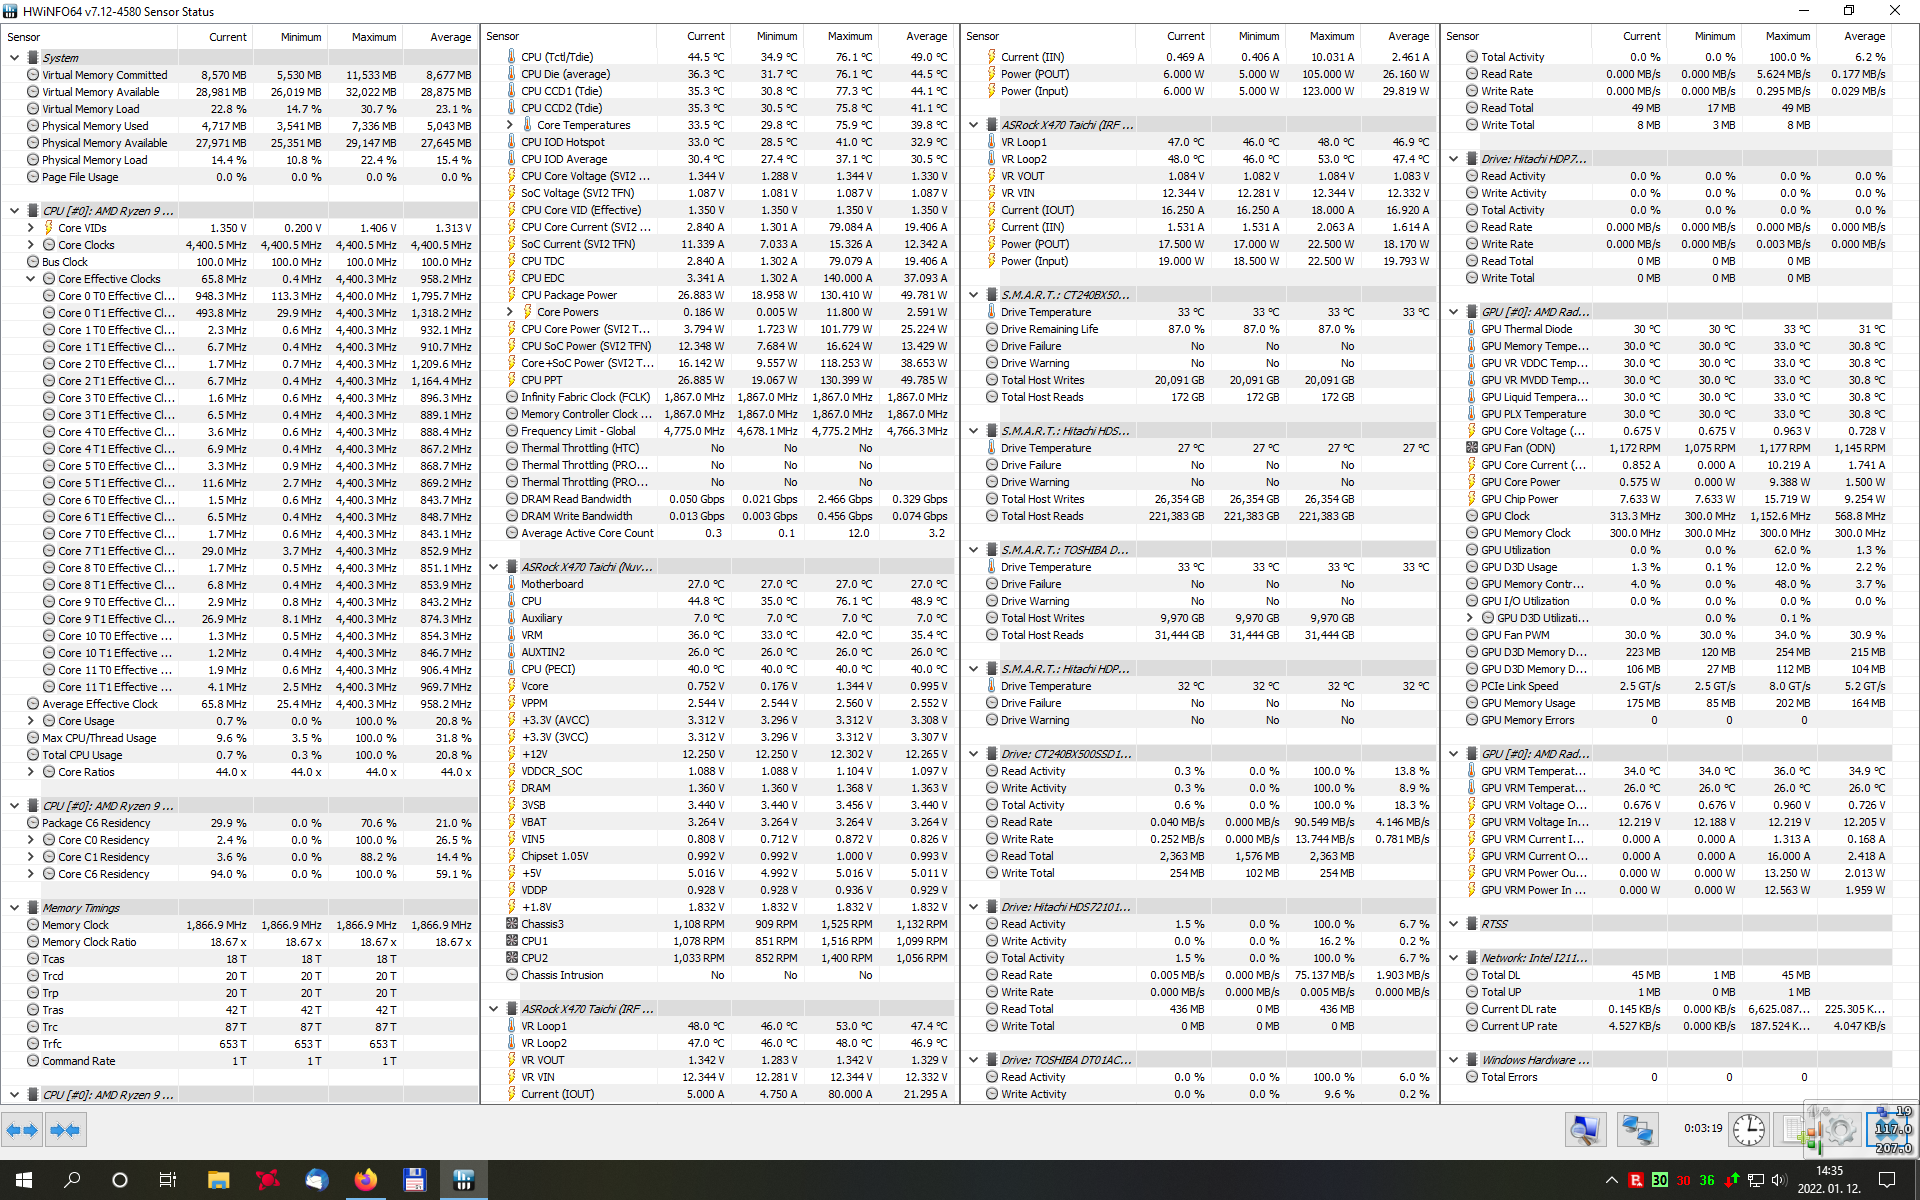Select the Chassis Intrusion row
The height and width of the screenshot is (1200, 1920).
(x=720, y=975)
